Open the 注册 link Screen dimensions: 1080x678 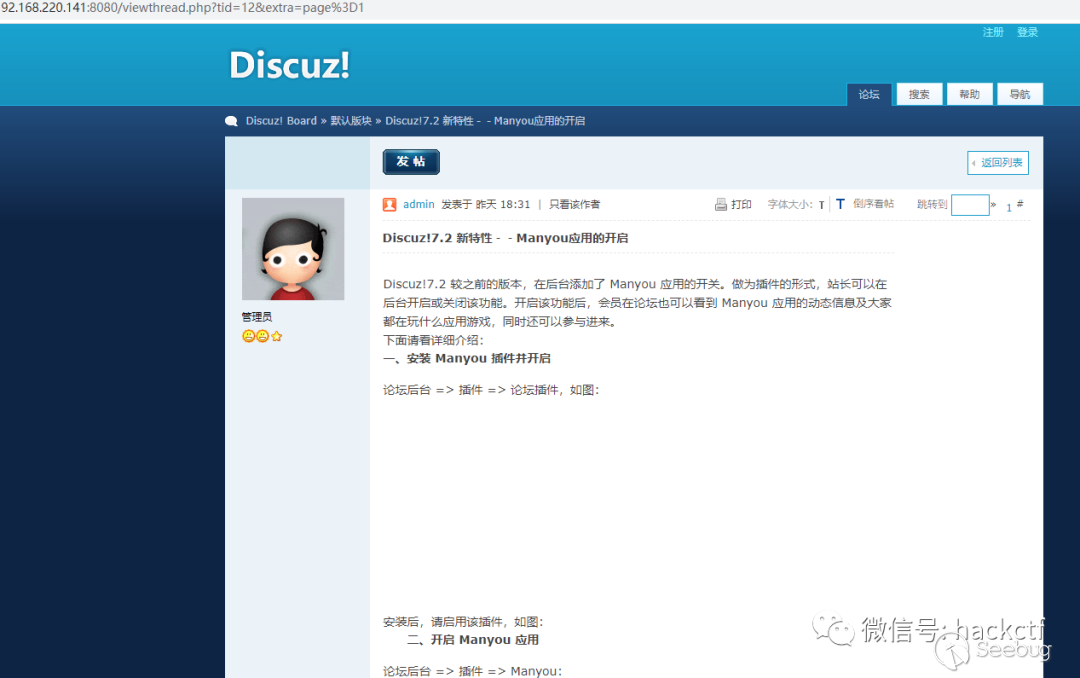coord(993,32)
